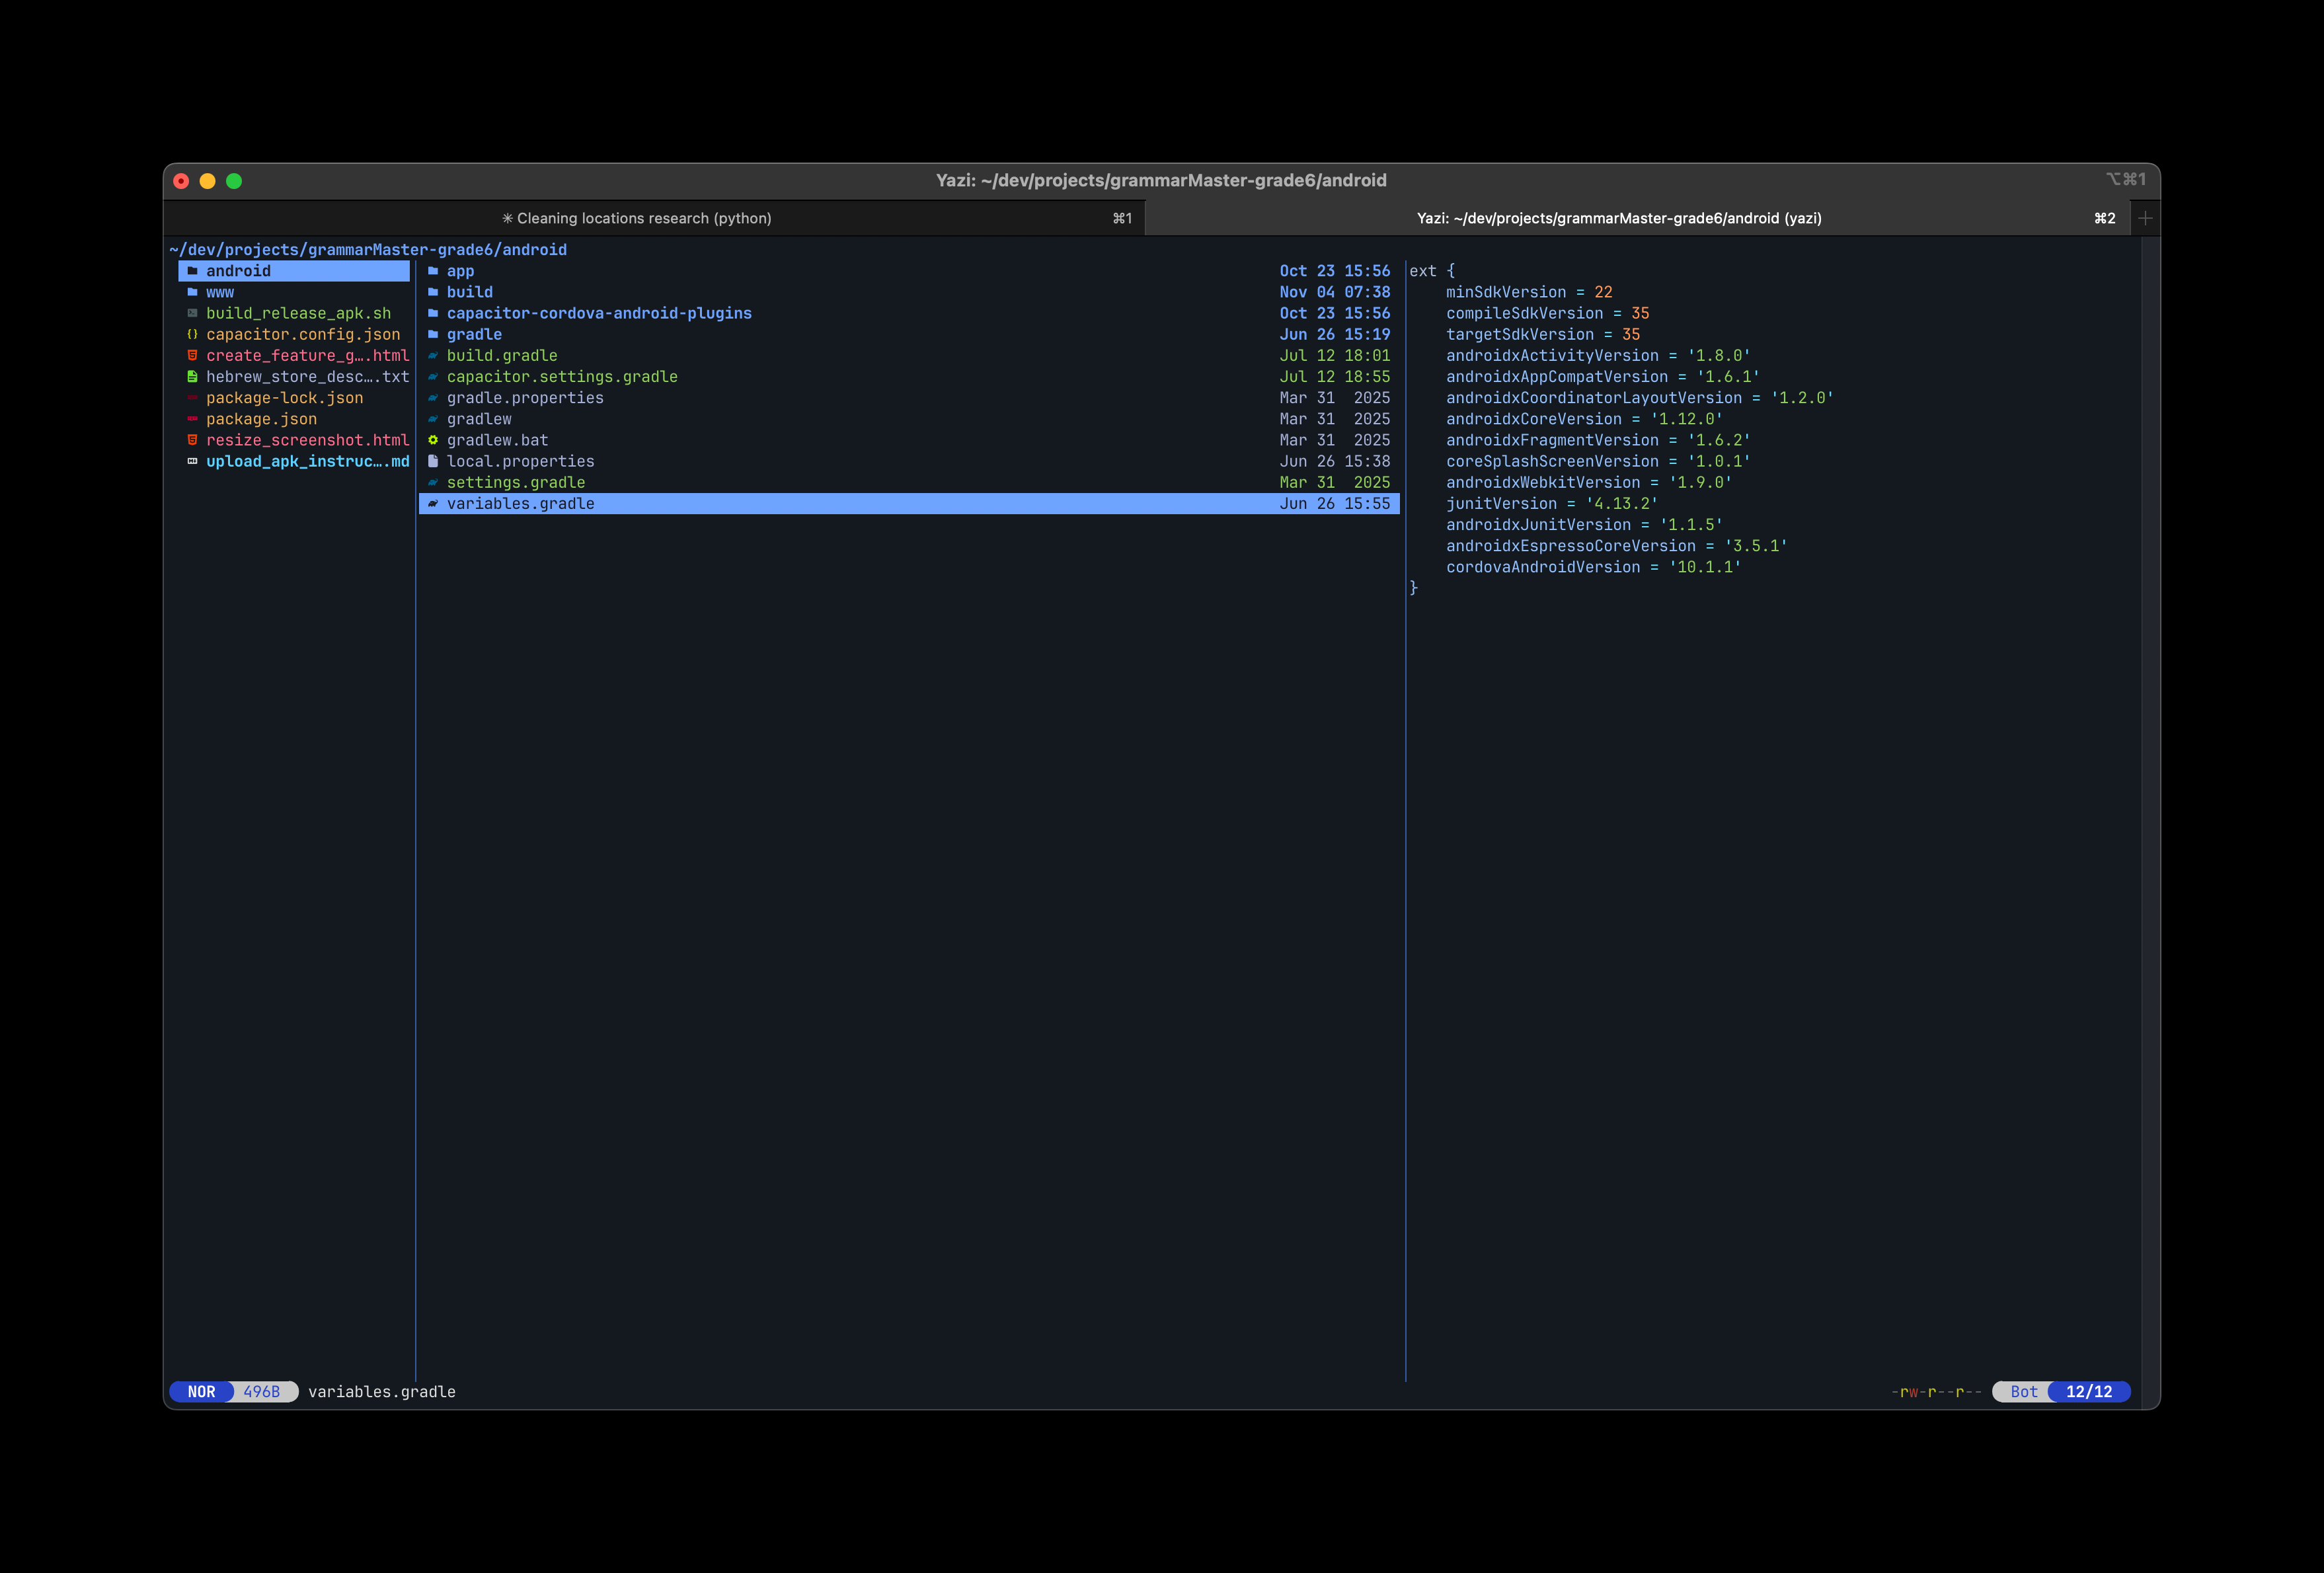The image size is (2324, 1573).
Task: Click the gear icon beside gradlew.bat
Action: click(433, 440)
